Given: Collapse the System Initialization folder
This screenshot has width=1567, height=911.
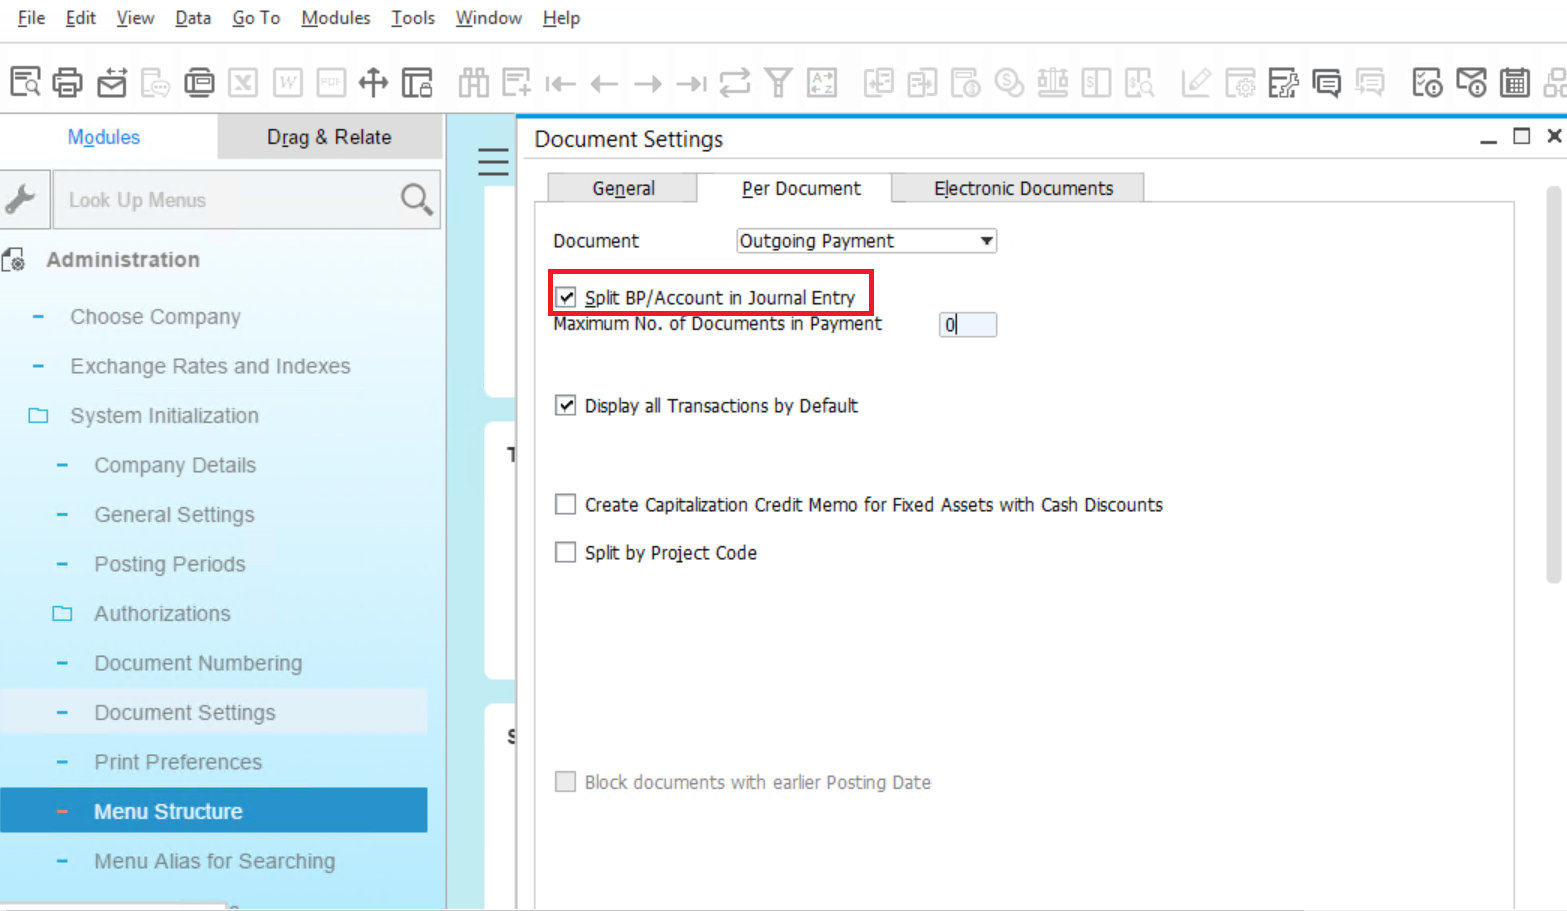Looking at the screenshot, I should (38, 415).
